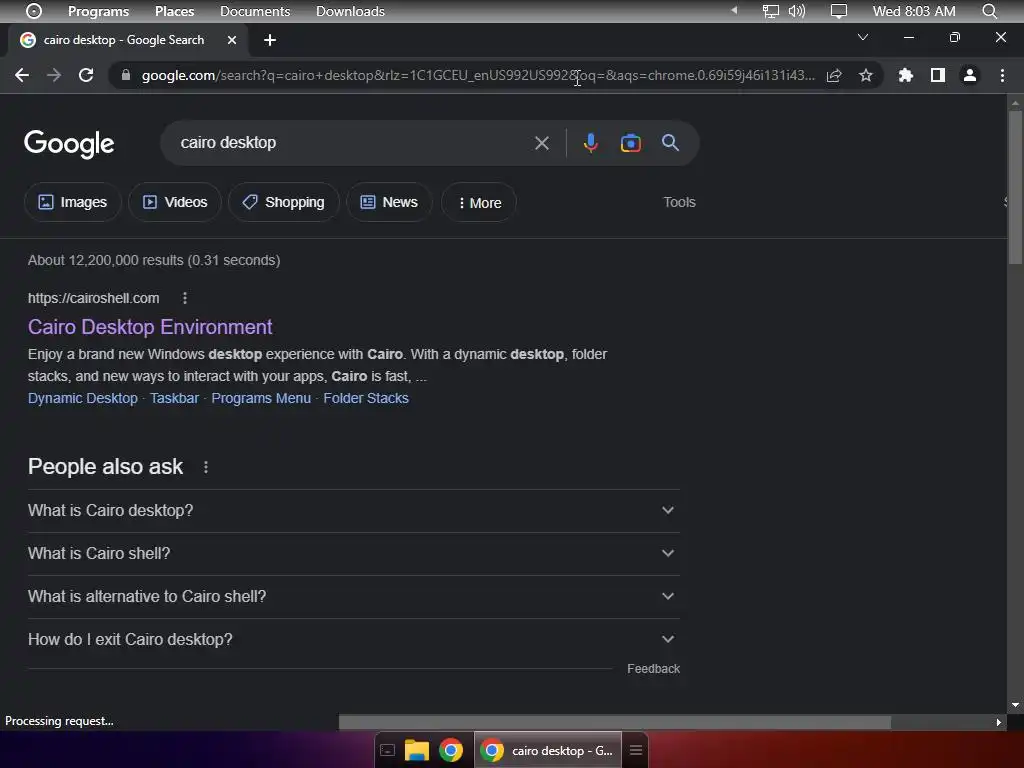
Task: View site info via the padlock icon
Action: [x=125, y=75]
